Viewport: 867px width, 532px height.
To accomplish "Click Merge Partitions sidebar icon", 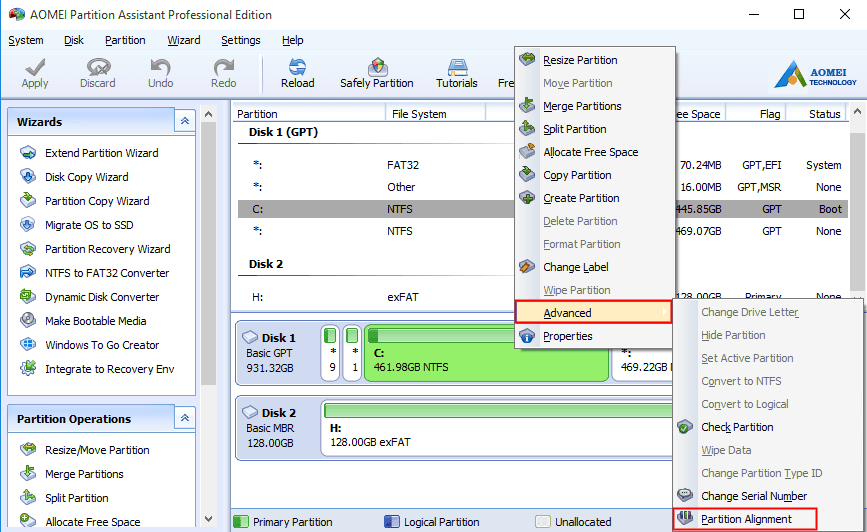I will click(x=28, y=473).
